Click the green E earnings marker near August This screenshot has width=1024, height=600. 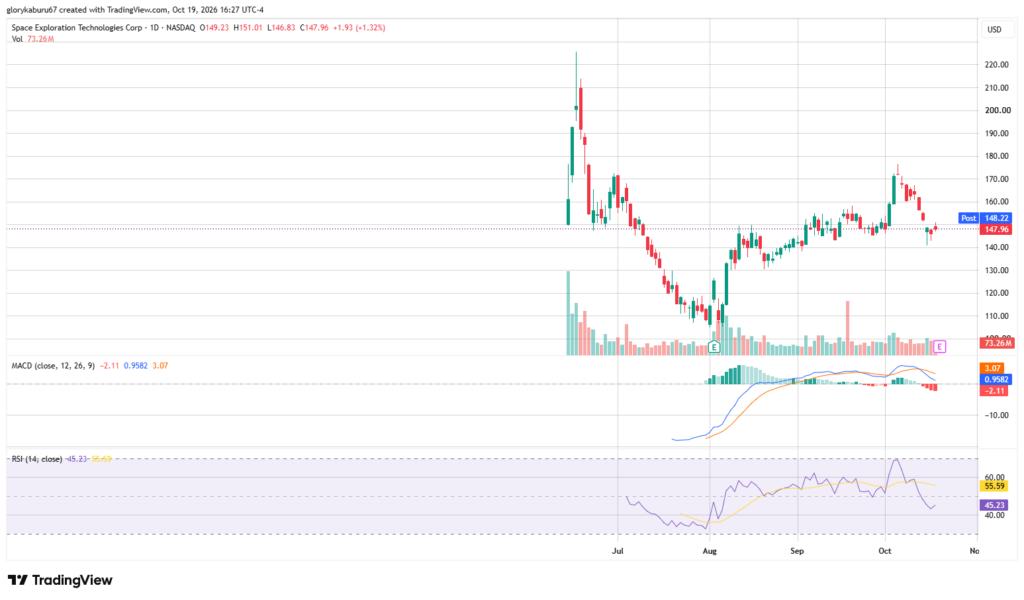(x=714, y=347)
